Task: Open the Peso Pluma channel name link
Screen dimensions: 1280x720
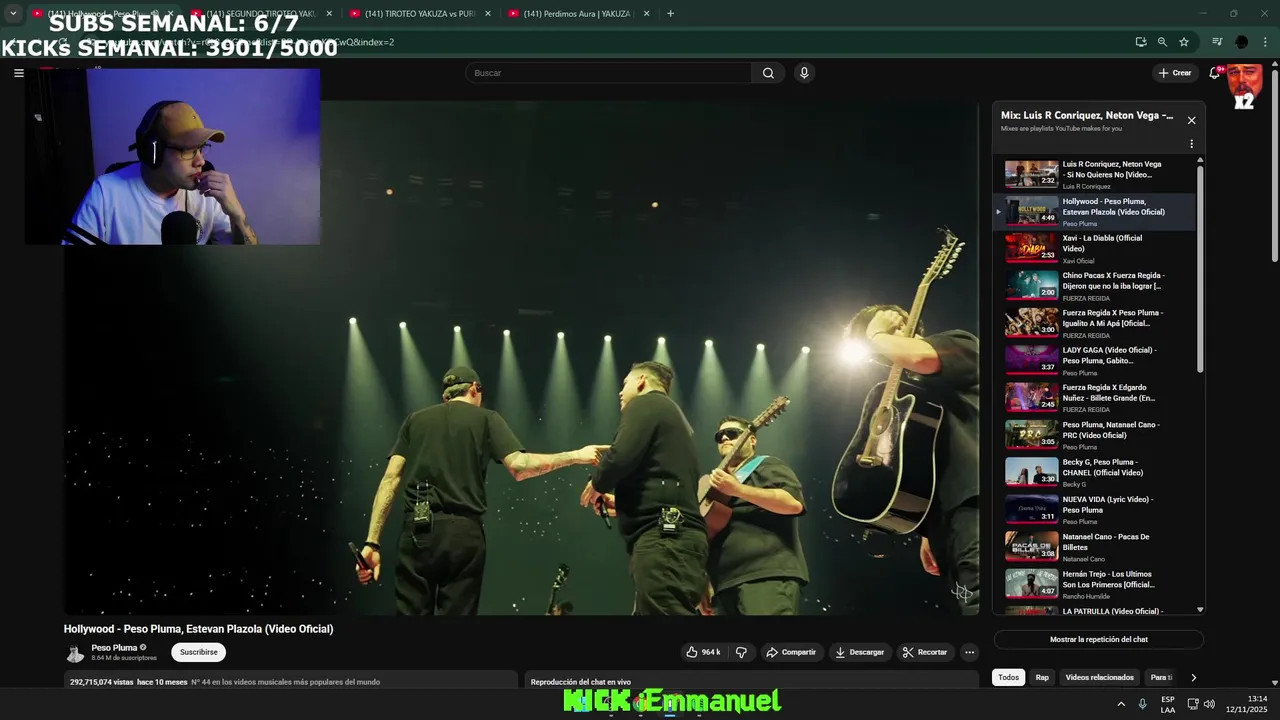Action: pos(114,648)
